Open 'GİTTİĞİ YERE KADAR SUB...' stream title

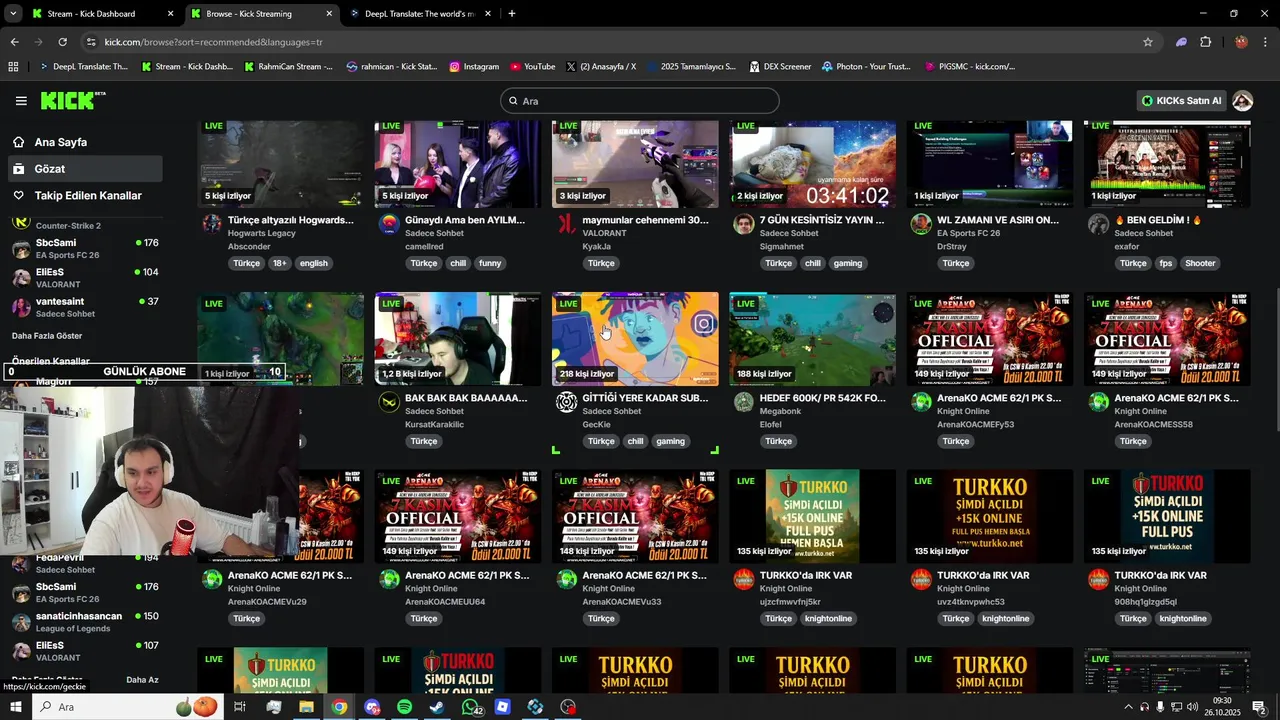[x=645, y=398]
